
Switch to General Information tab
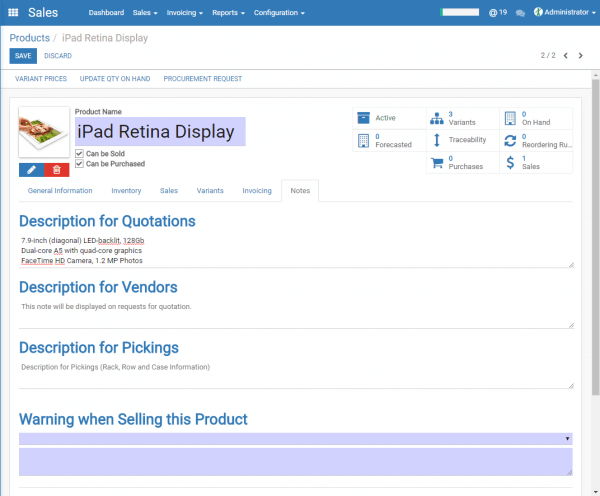tap(60, 191)
